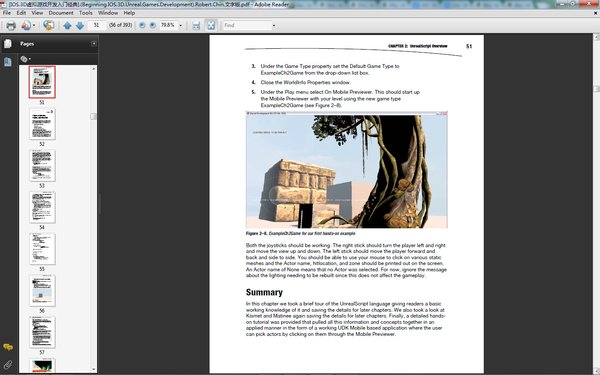Click the Bookmarks panel icon in sidebar
This screenshot has width=600, height=375.
[x=8, y=62]
